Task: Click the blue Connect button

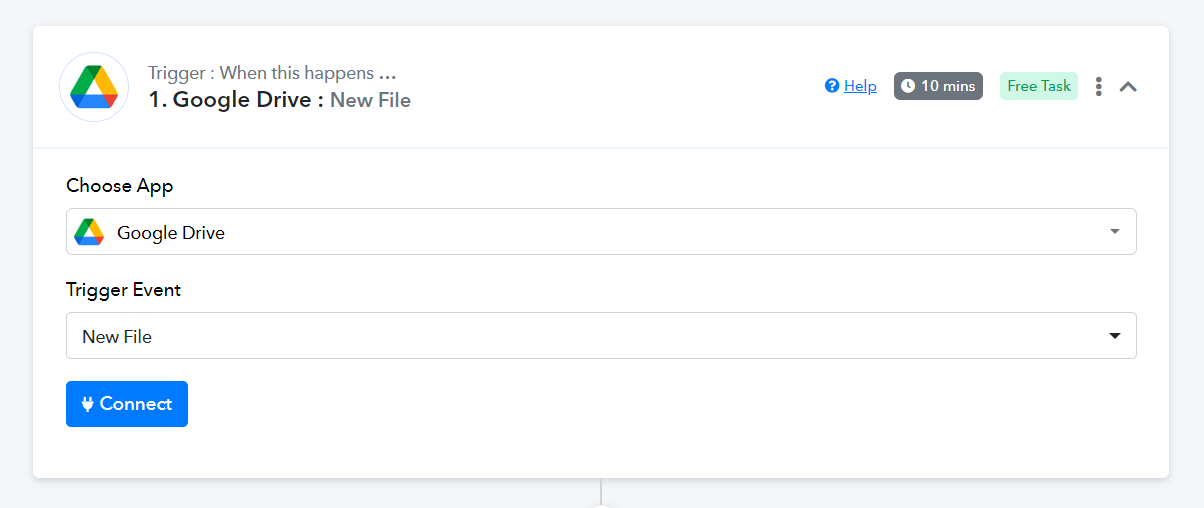Action: (127, 404)
